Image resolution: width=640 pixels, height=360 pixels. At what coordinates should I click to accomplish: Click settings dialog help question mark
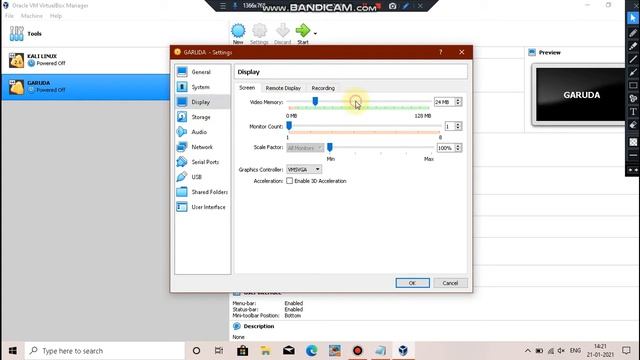click(440, 52)
